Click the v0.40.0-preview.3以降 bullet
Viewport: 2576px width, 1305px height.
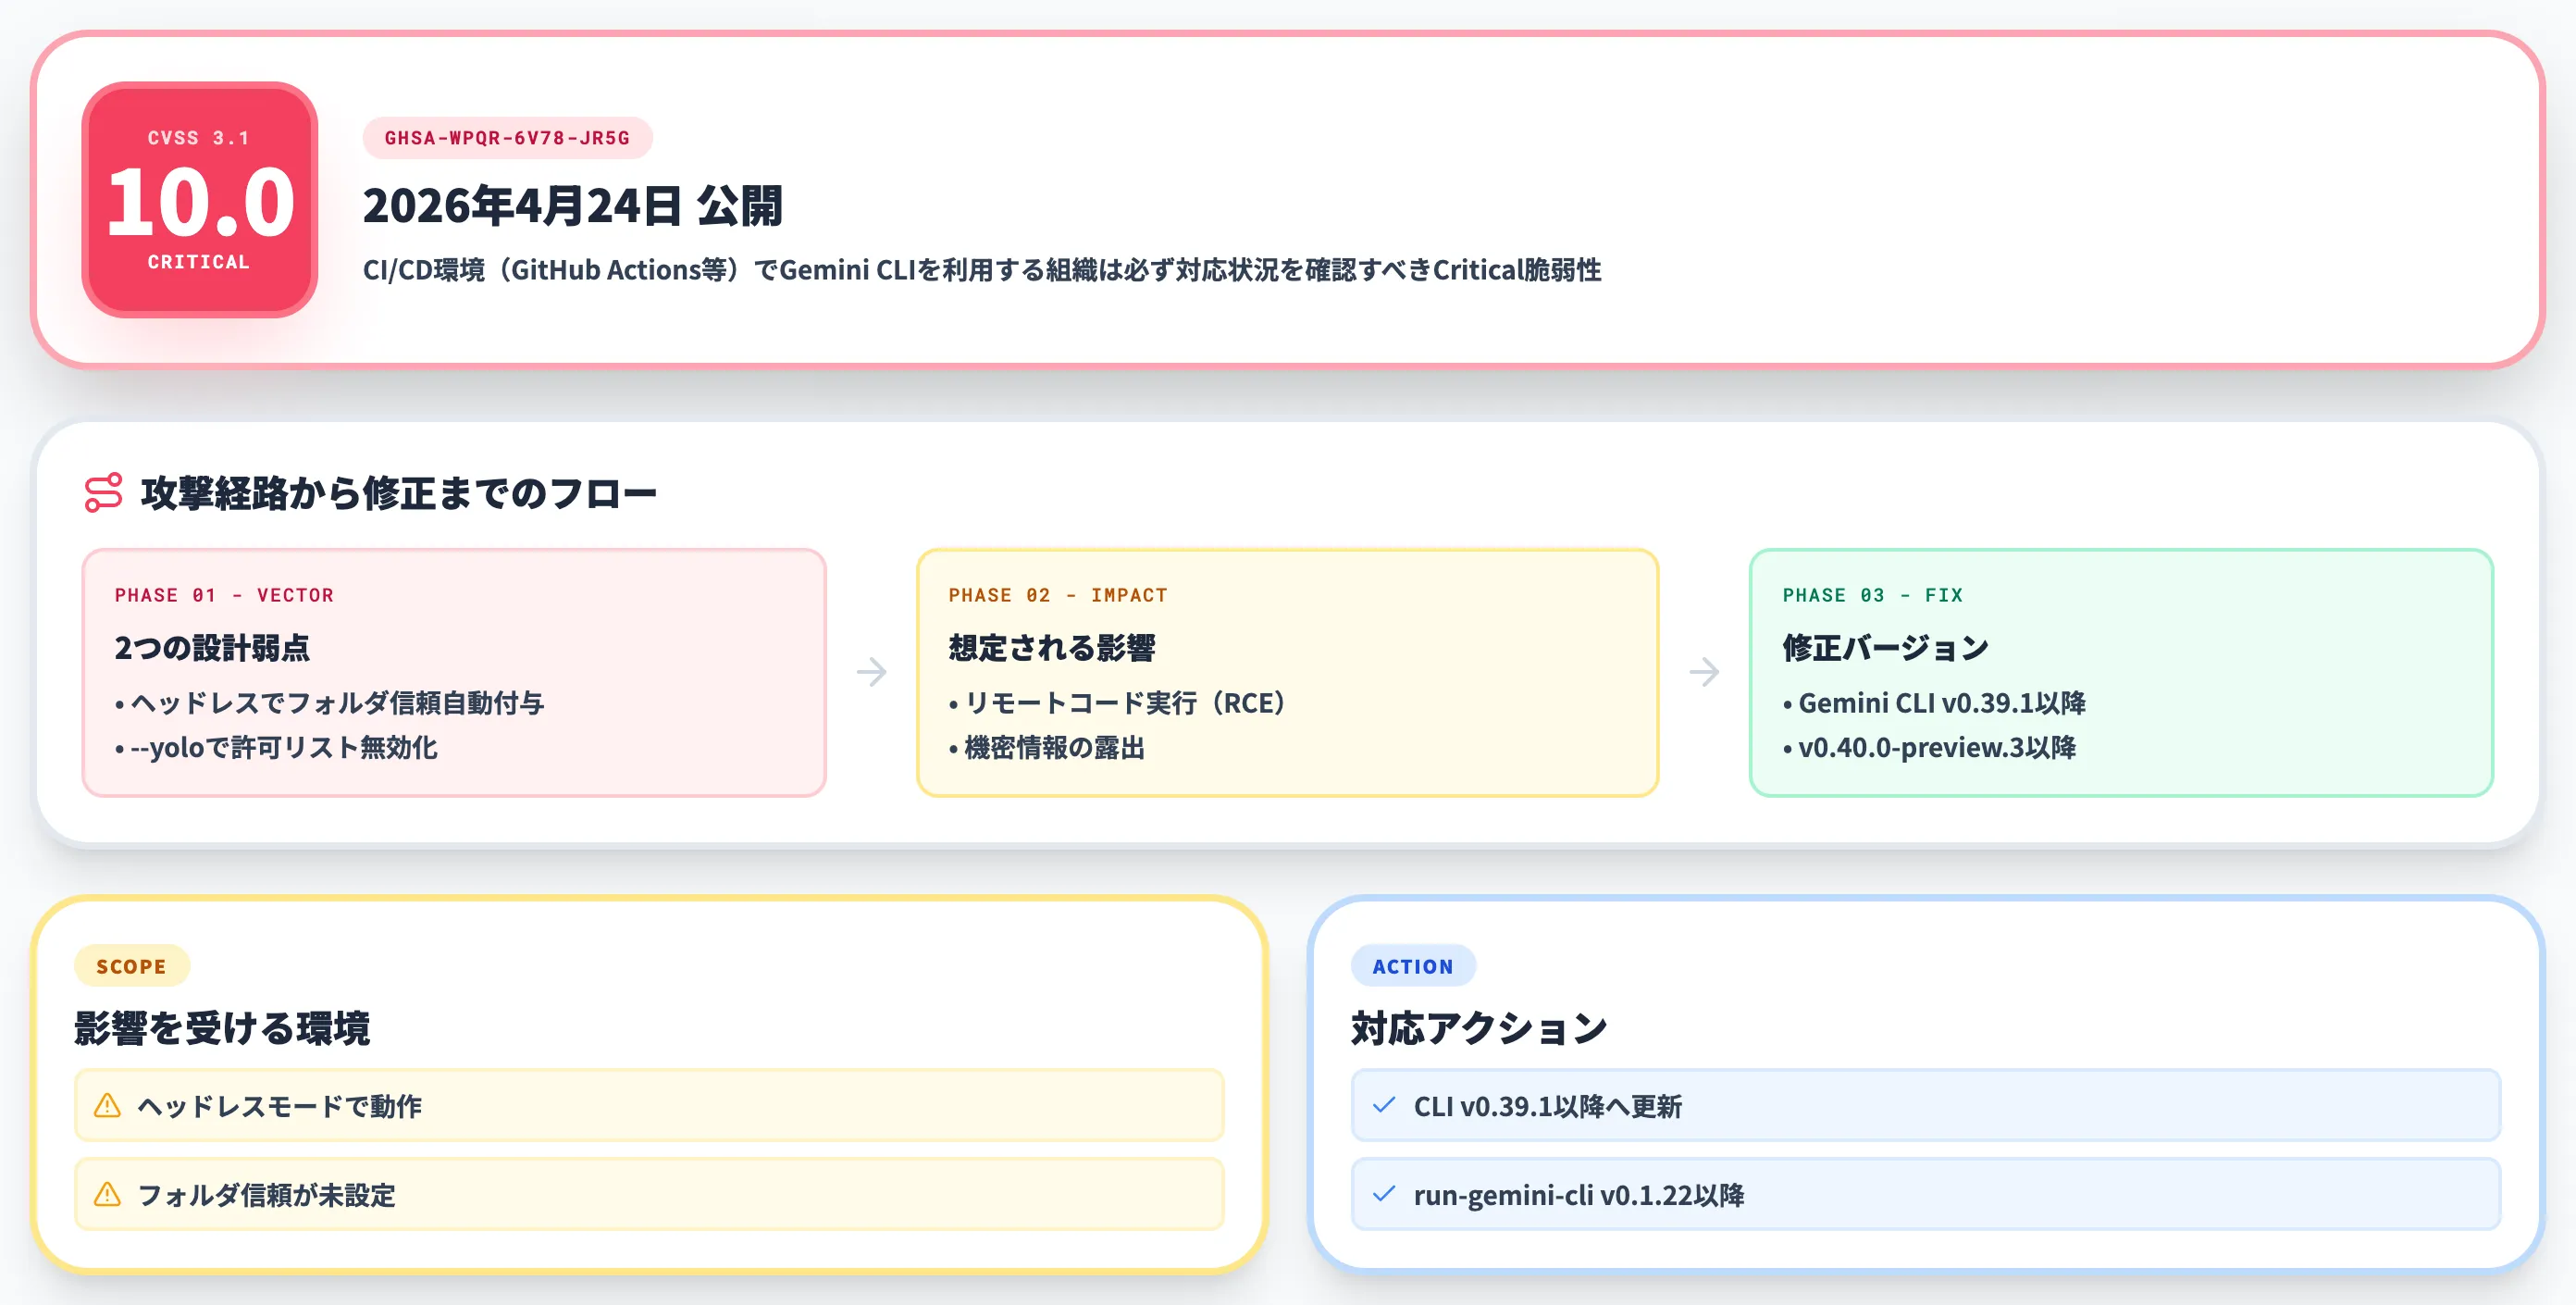pos(1930,748)
